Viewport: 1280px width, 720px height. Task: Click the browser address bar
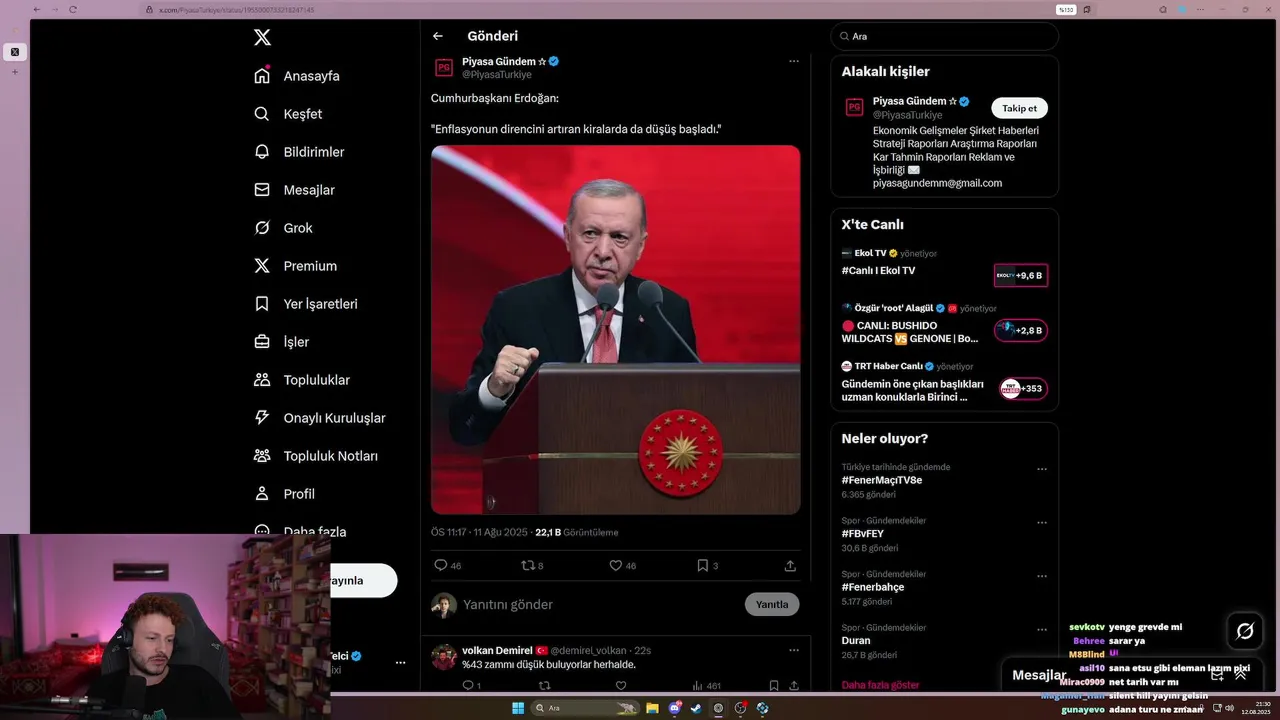600,9
